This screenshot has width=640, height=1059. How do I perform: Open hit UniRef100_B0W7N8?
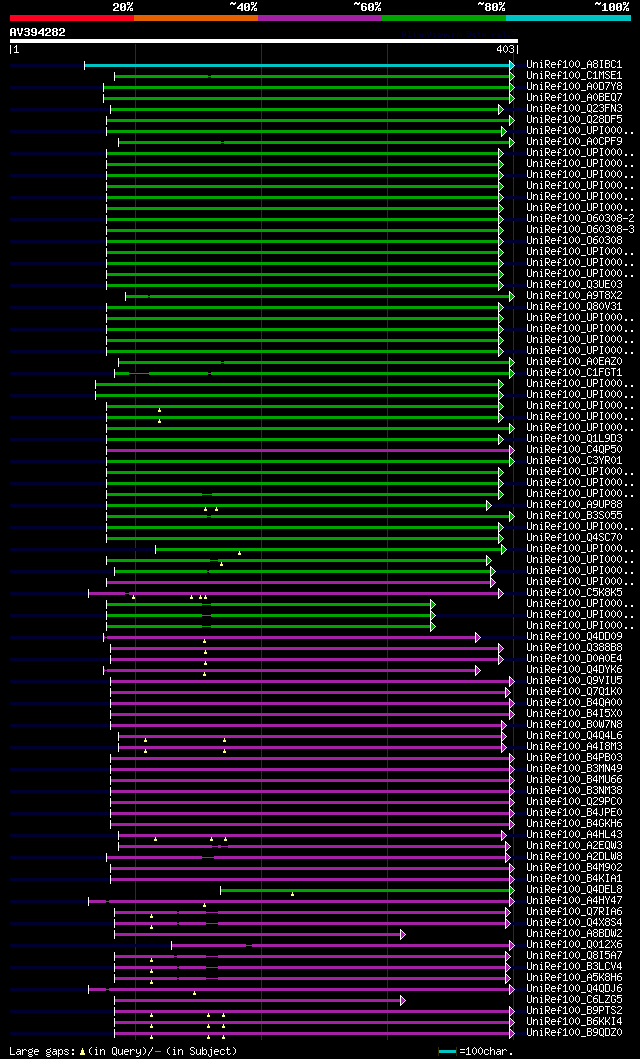pos(575,725)
